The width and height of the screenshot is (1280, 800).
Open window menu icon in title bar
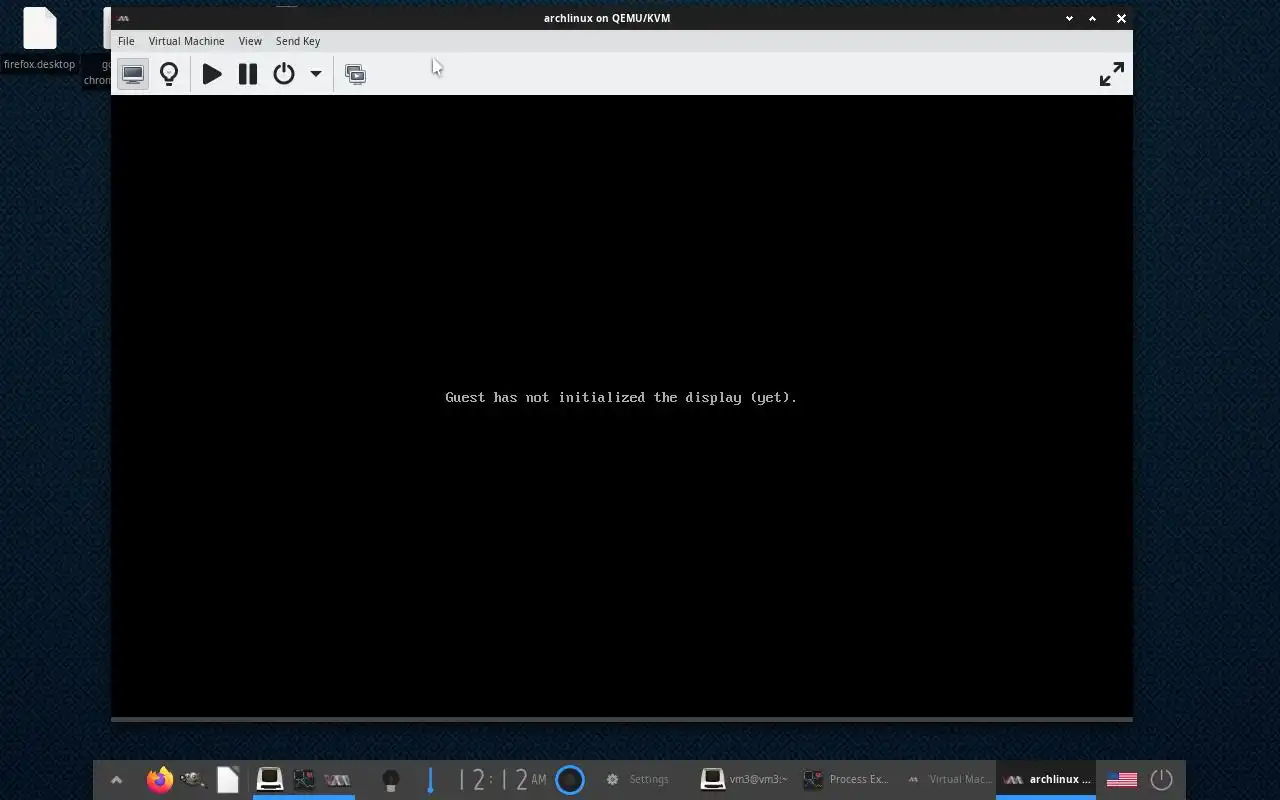tap(123, 18)
